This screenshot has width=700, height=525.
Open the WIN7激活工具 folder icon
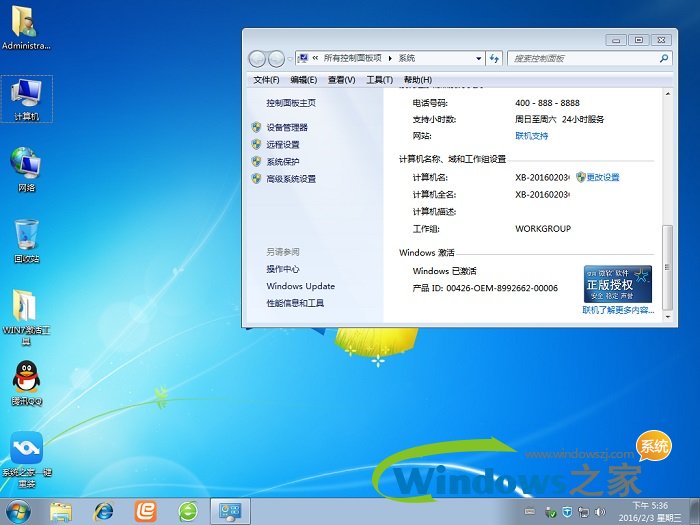coord(26,316)
